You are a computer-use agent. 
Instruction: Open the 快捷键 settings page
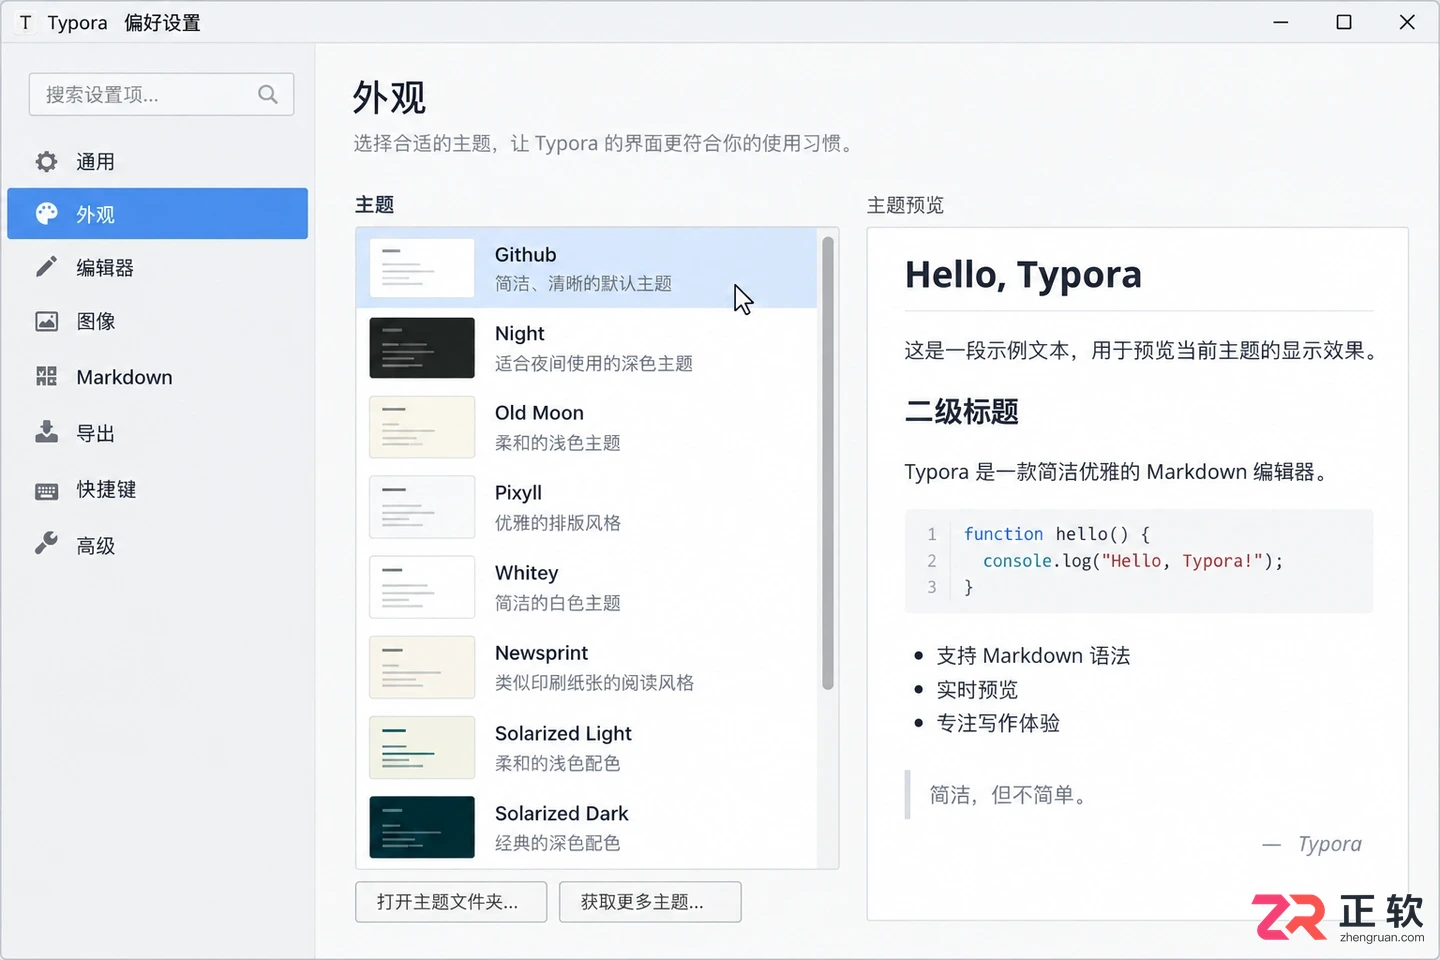pos(157,489)
